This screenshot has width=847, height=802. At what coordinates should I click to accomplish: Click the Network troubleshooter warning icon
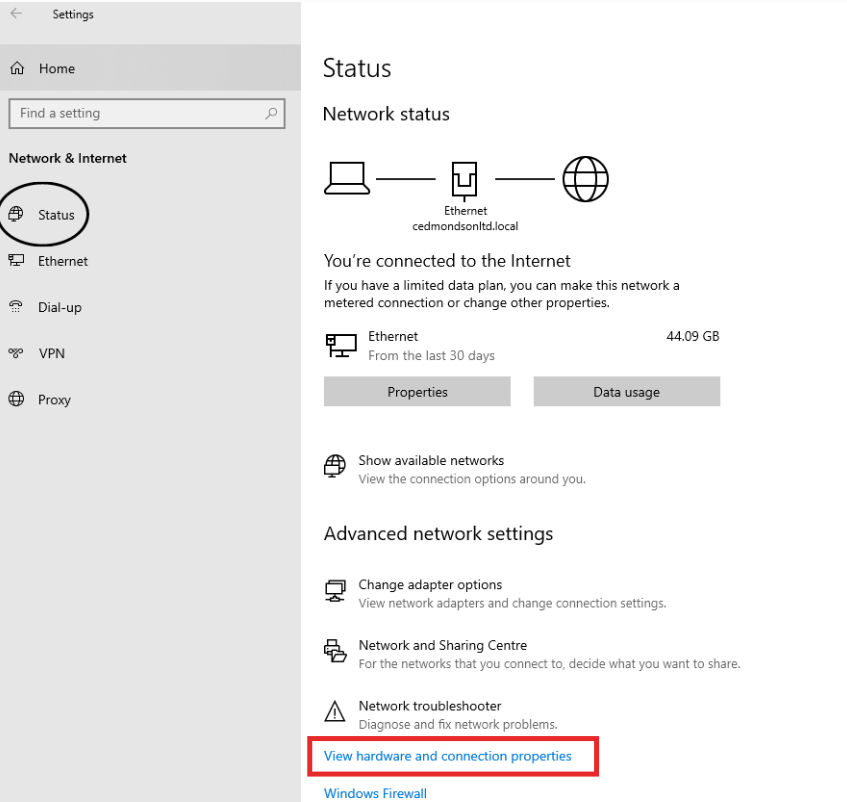click(334, 712)
